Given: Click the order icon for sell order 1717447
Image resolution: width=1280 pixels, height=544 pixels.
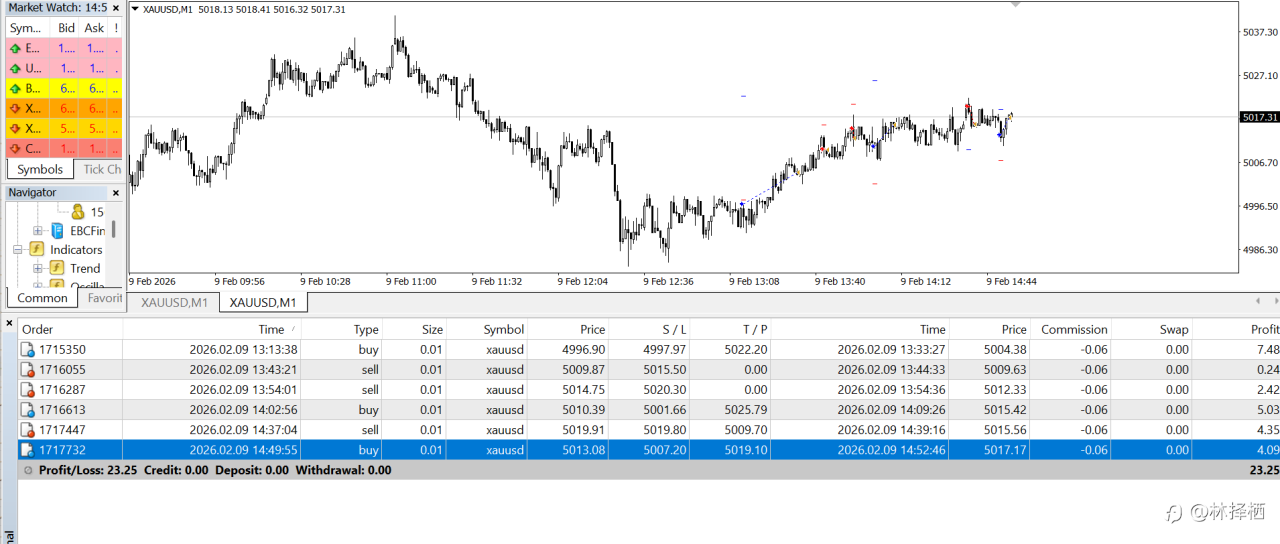Looking at the screenshot, I should pyautogui.click(x=28, y=430).
